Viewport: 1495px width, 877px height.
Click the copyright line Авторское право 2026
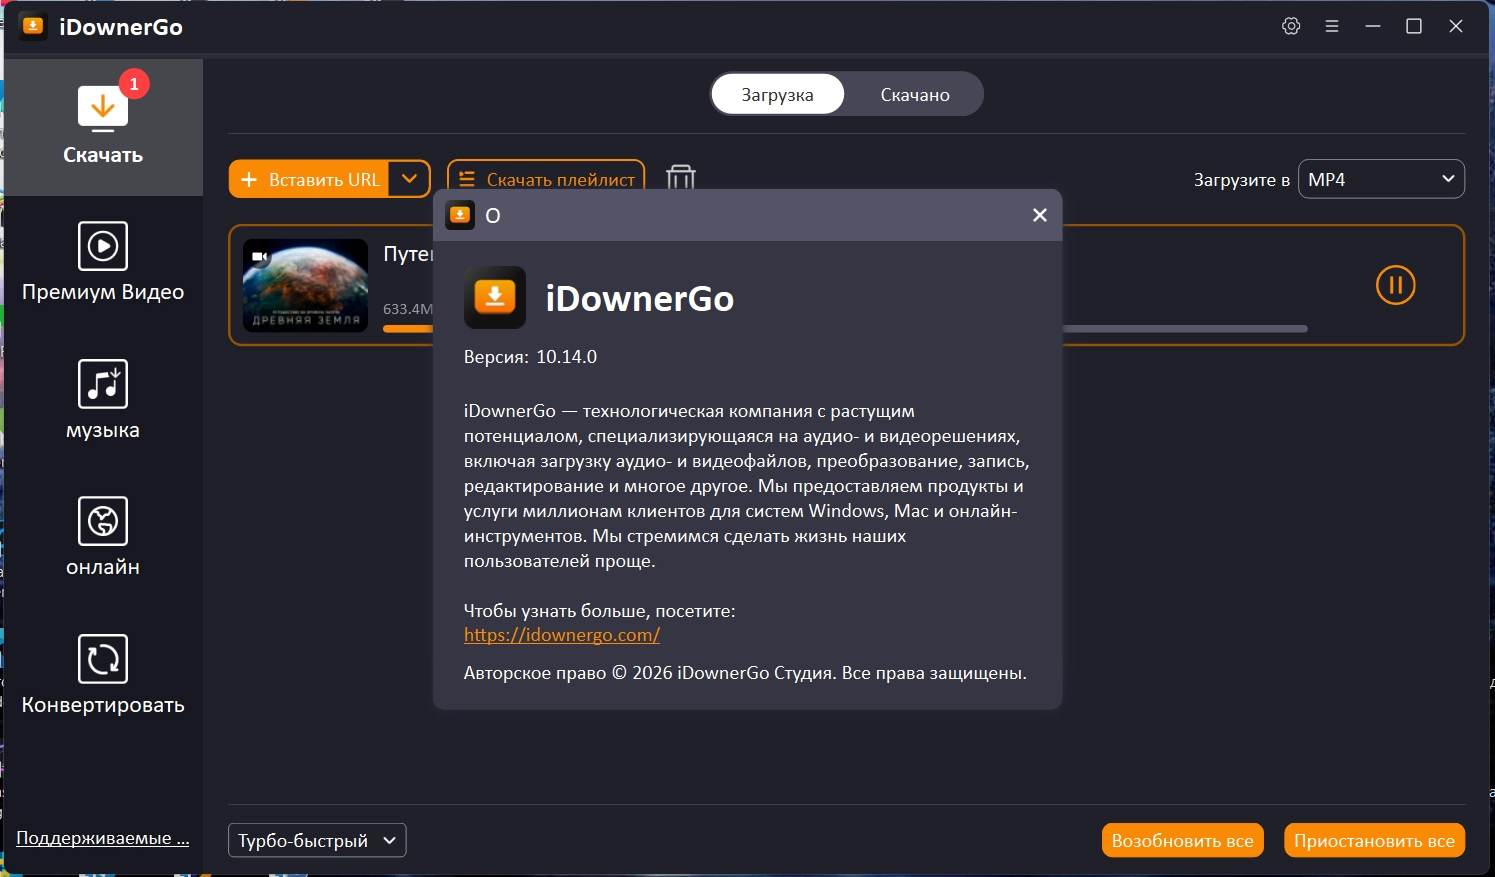click(x=745, y=673)
